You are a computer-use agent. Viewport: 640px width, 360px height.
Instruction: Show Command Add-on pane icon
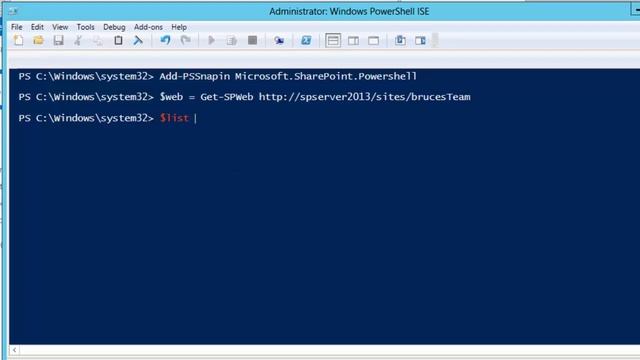coord(420,40)
